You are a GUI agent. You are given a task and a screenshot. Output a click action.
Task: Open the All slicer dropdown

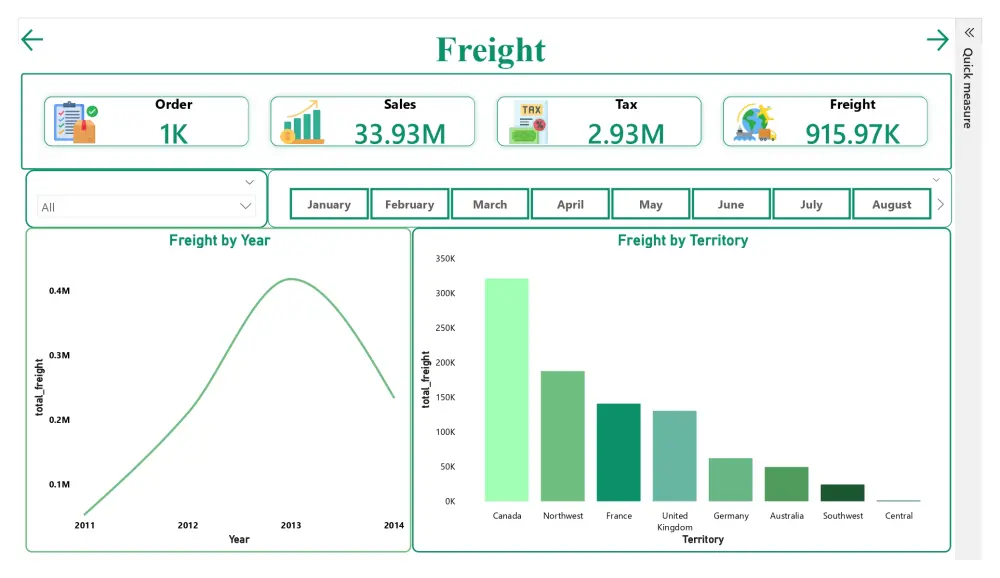(x=245, y=206)
